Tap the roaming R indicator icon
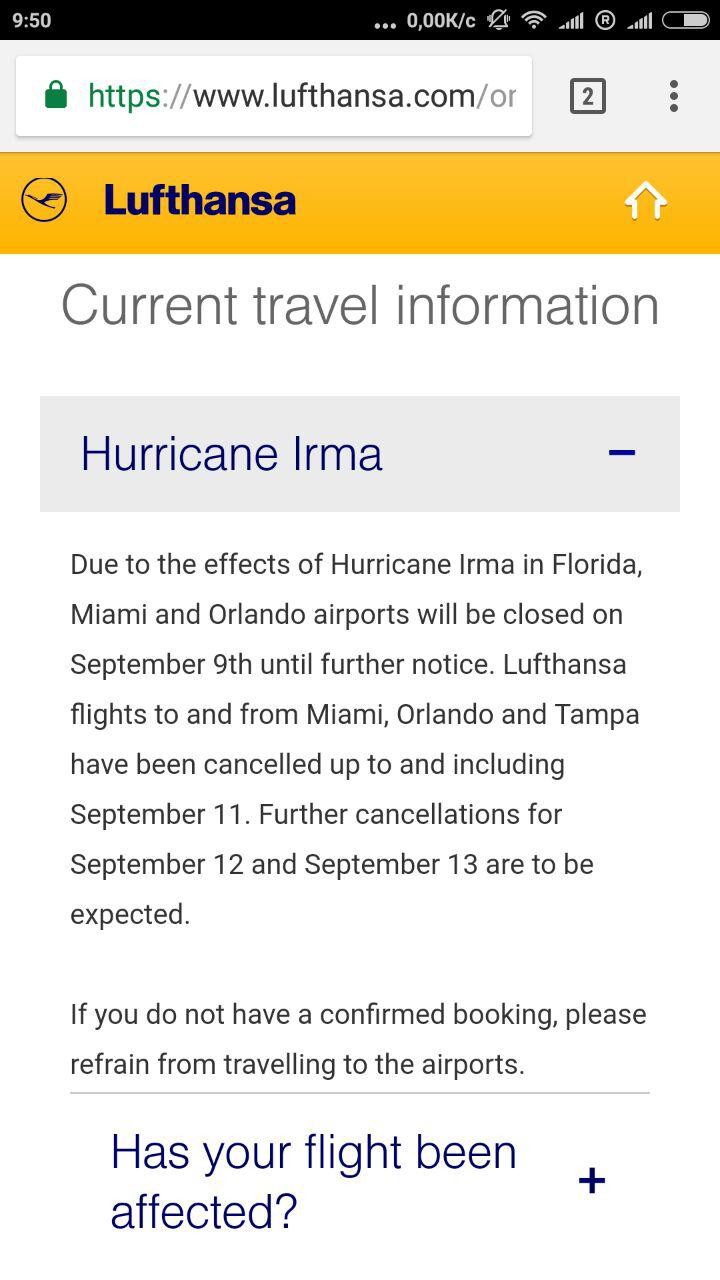This screenshot has width=720, height=1280. [604, 20]
